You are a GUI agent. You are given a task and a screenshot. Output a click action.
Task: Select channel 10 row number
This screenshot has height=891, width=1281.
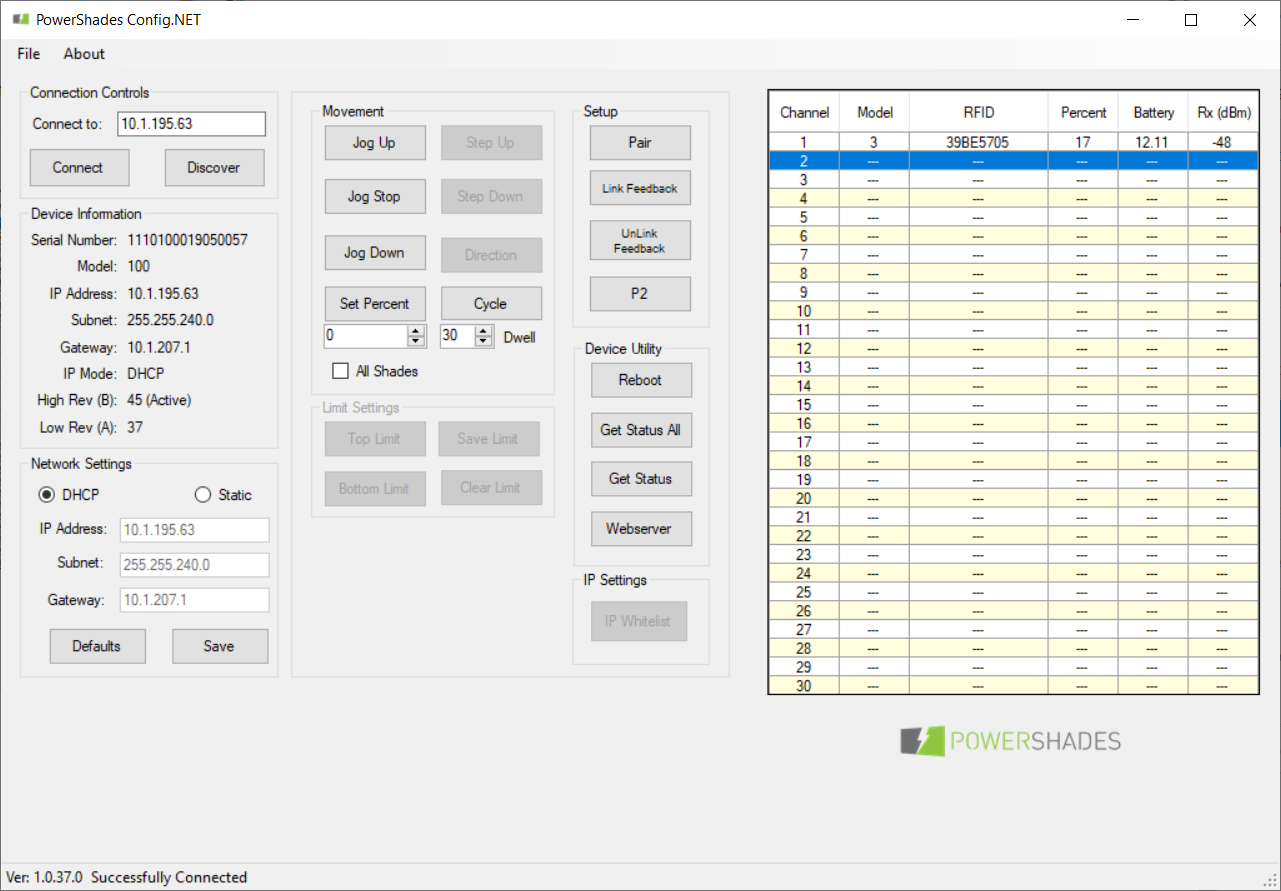(x=805, y=311)
